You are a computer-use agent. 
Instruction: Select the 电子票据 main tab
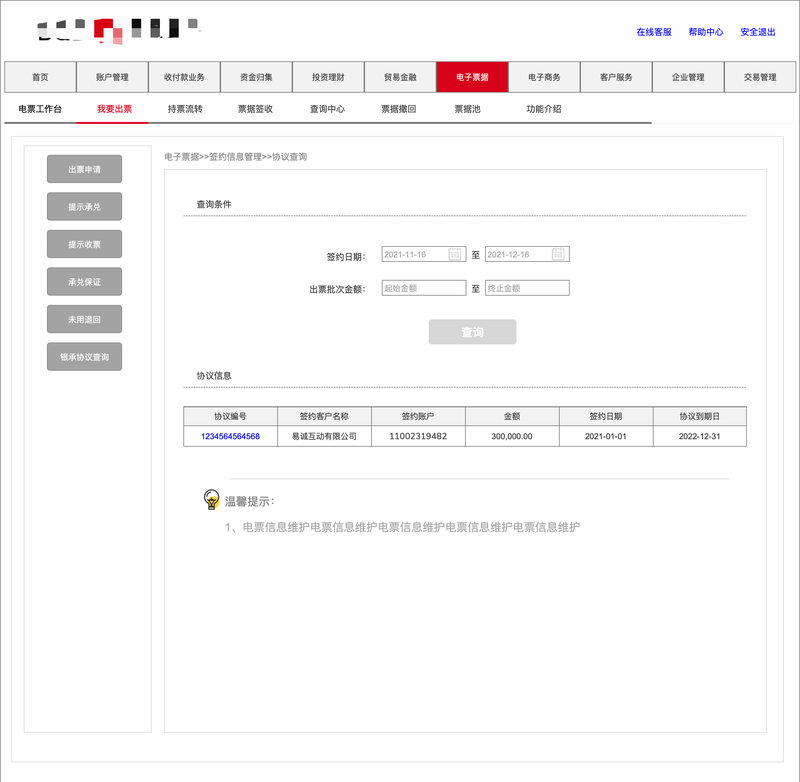point(472,77)
